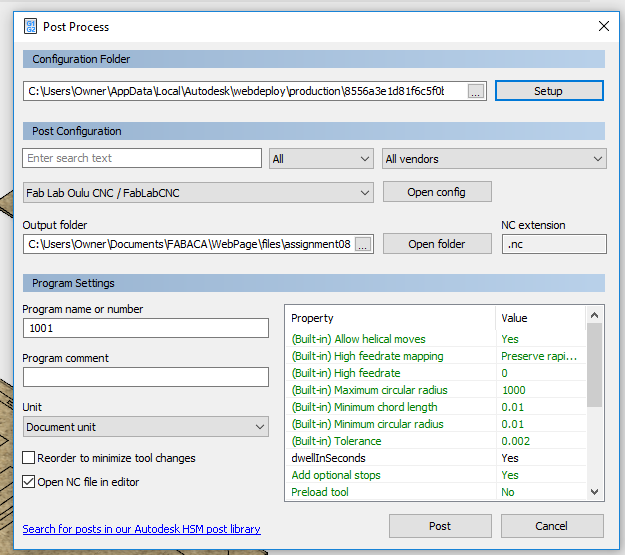Click the Open folder button
Image resolution: width=625 pixels, height=555 pixels.
click(437, 244)
